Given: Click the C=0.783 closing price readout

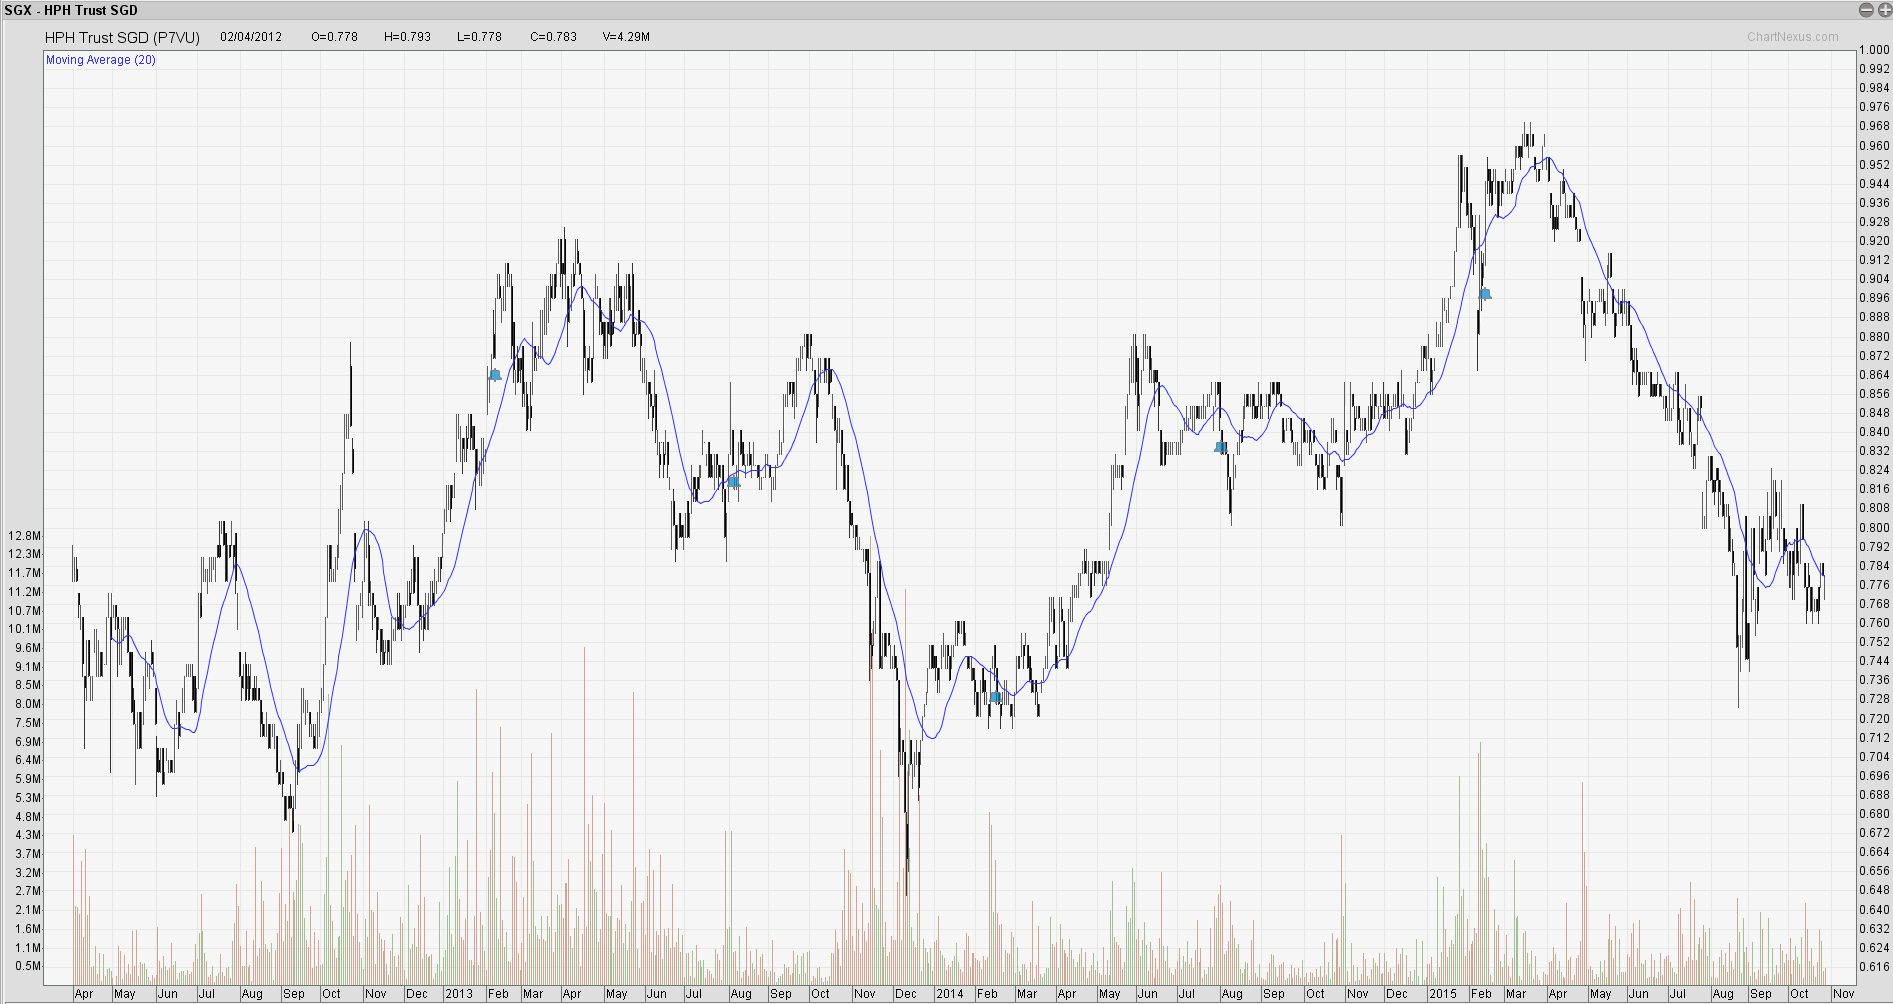Looking at the screenshot, I should pos(553,37).
